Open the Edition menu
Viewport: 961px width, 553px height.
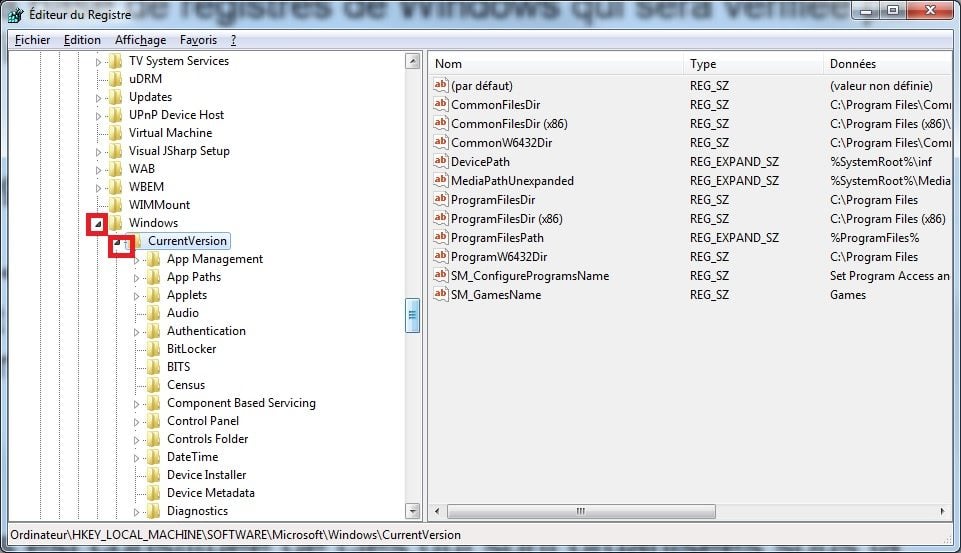coord(82,40)
